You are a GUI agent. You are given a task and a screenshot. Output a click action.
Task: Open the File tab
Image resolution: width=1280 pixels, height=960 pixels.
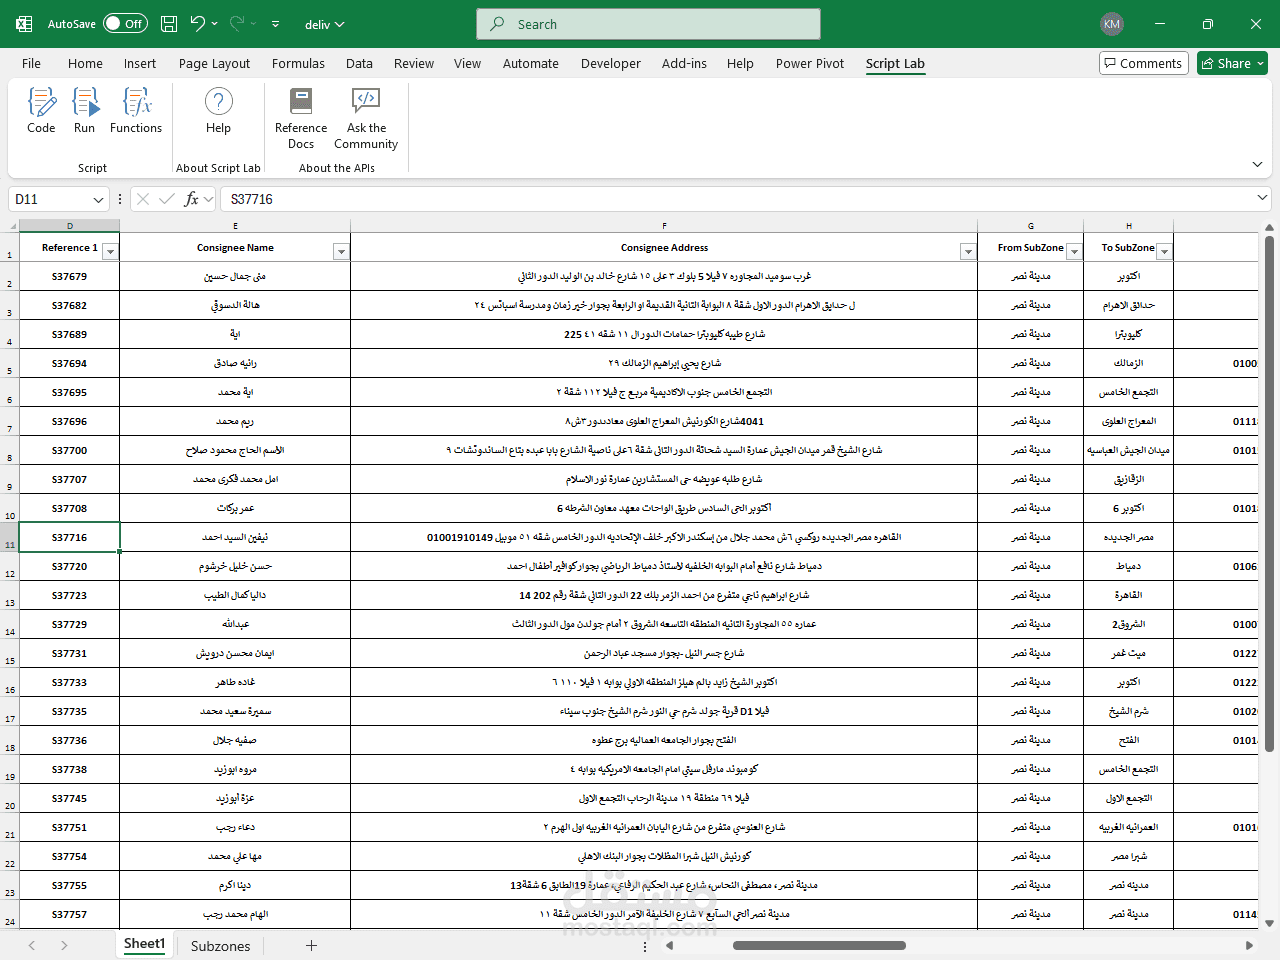(32, 63)
